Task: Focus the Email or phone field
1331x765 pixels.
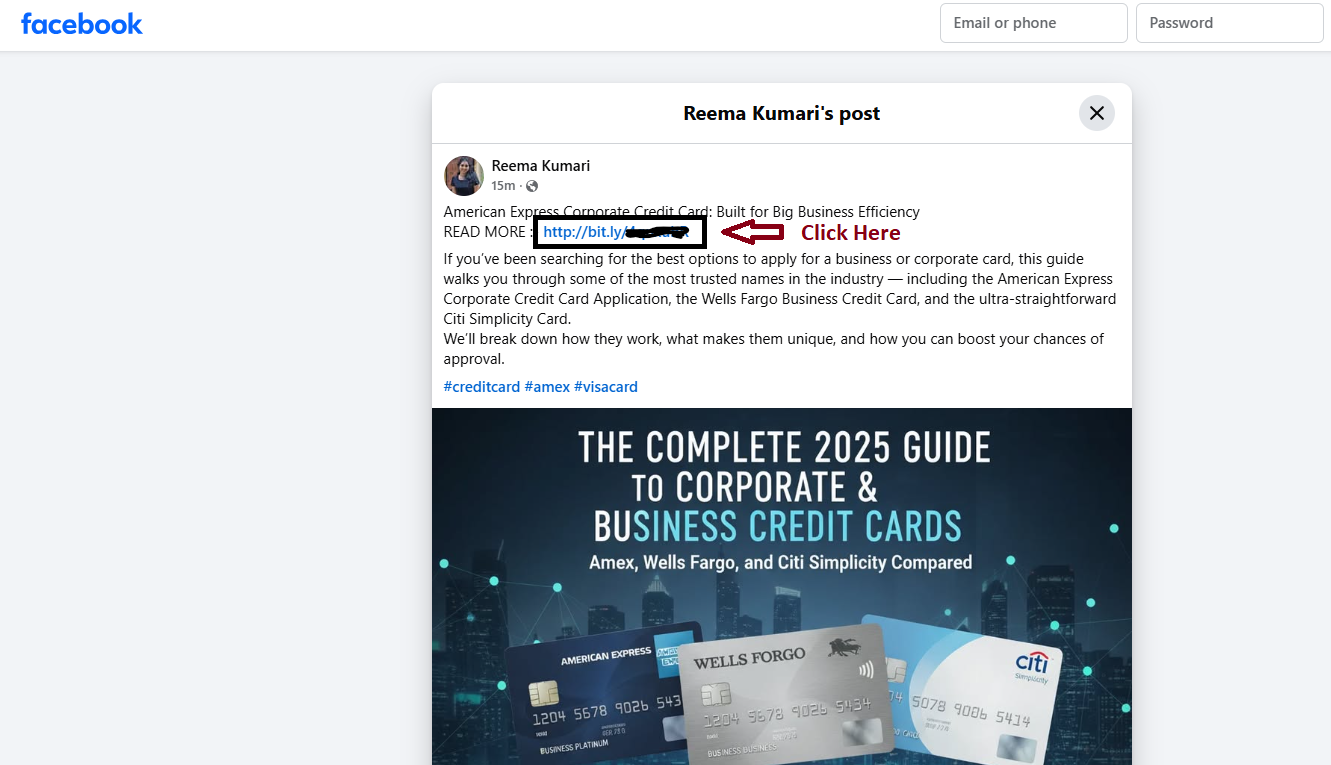Action: pos(1034,23)
